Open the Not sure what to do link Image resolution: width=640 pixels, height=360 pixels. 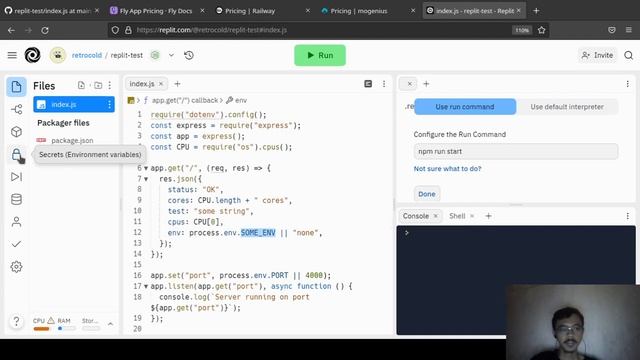coord(447,169)
